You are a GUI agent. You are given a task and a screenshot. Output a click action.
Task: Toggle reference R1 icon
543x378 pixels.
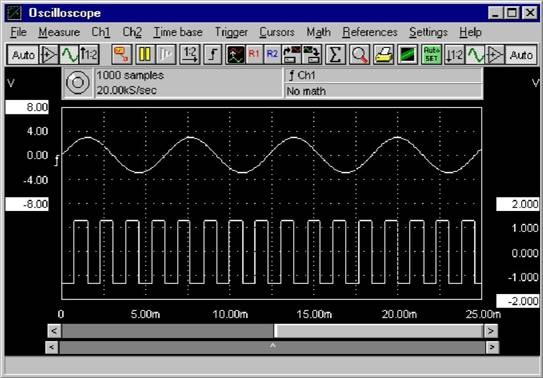[254, 55]
